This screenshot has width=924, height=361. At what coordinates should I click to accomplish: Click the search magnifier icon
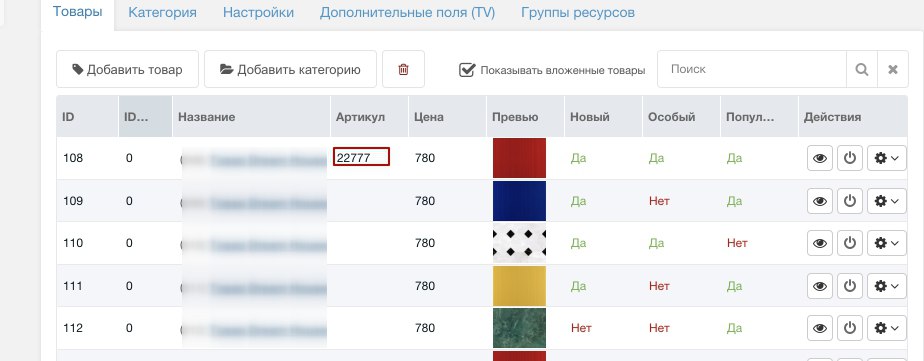pos(862,69)
